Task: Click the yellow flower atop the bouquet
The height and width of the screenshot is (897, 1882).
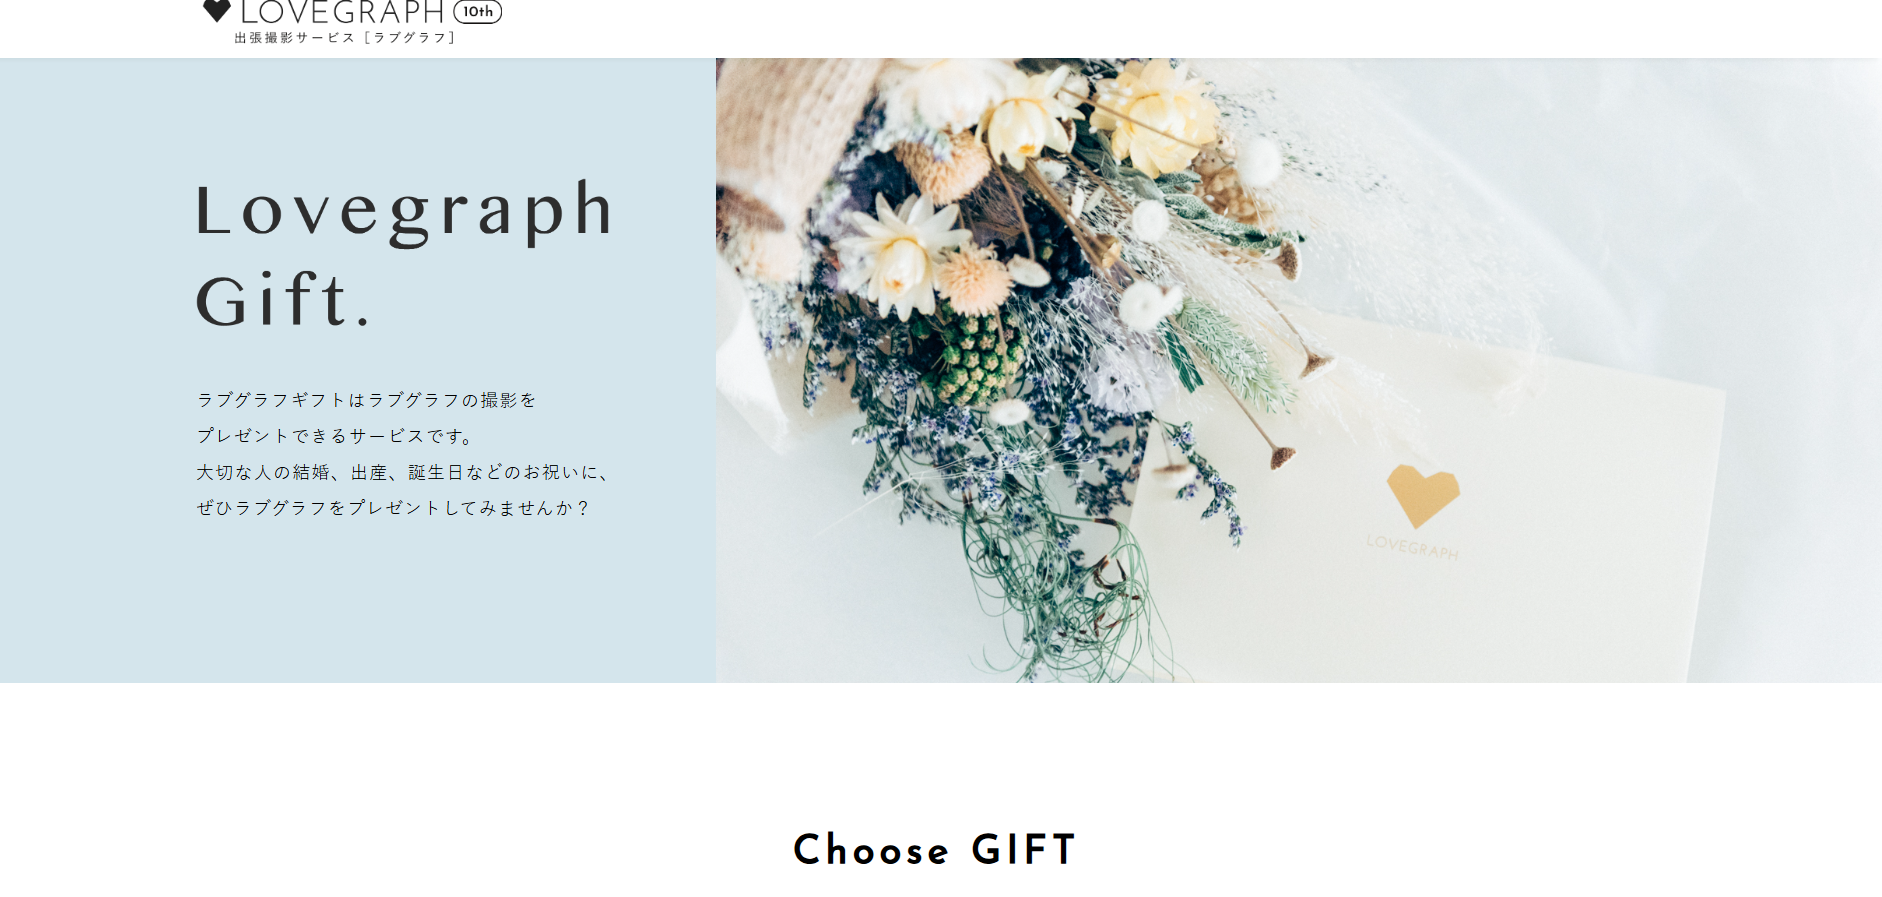Action: click(x=1155, y=115)
